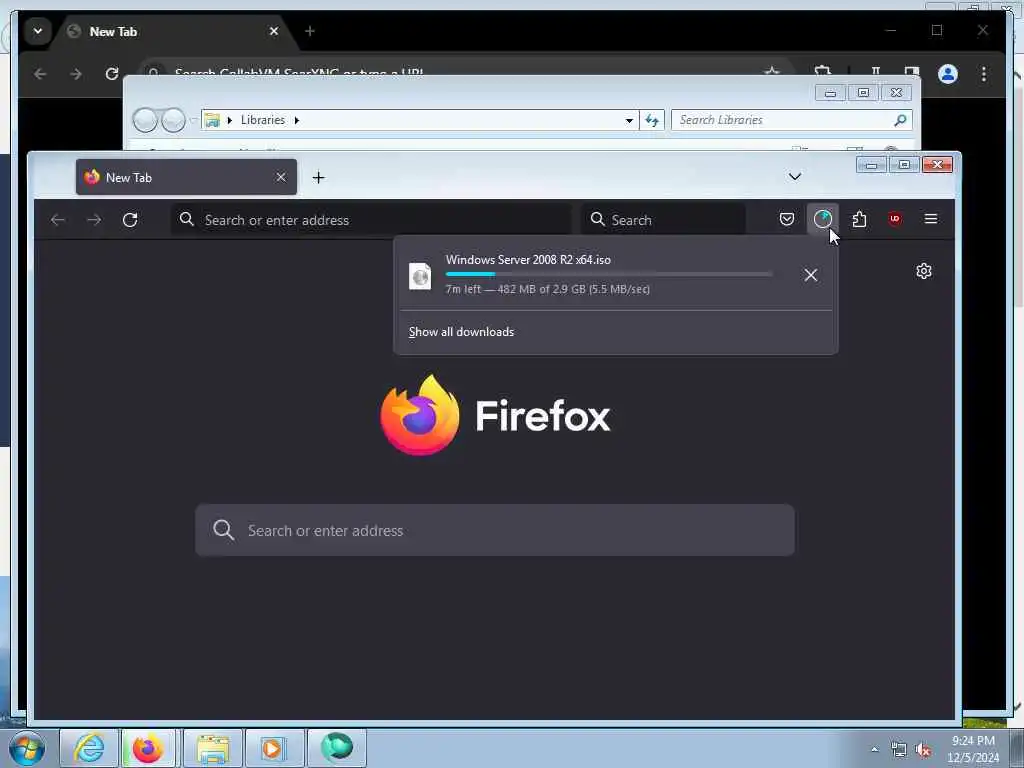Launch Internet Explorer from taskbar
This screenshot has width=1024, height=768.
(89, 748)
